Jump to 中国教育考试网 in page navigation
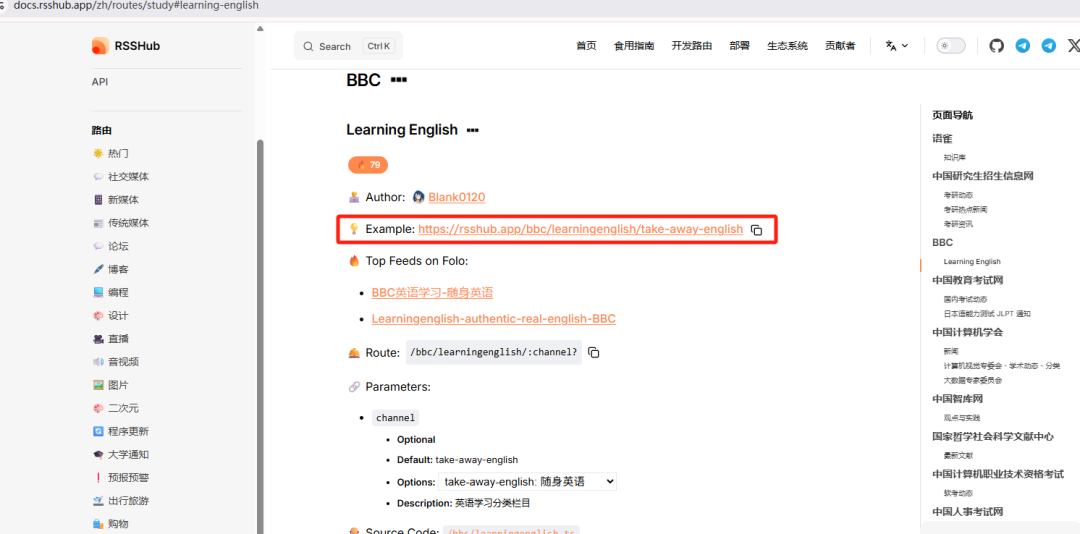 [x=967, y=280]
